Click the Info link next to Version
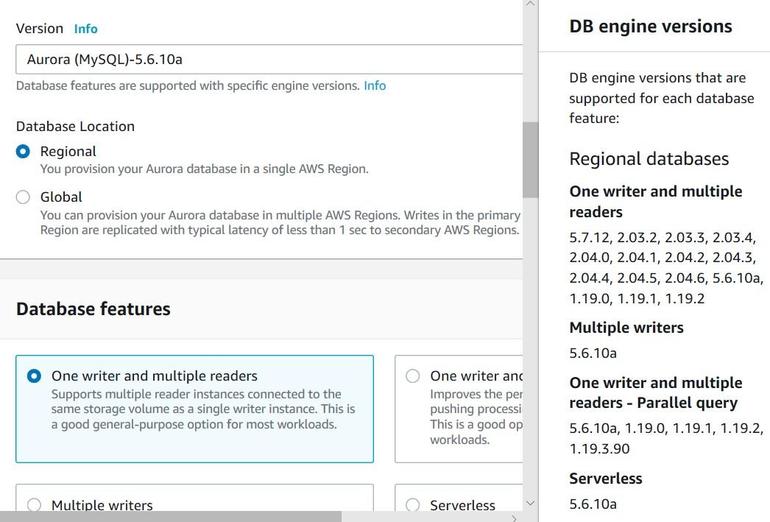 pyautogui.click(x=85, y=29)
